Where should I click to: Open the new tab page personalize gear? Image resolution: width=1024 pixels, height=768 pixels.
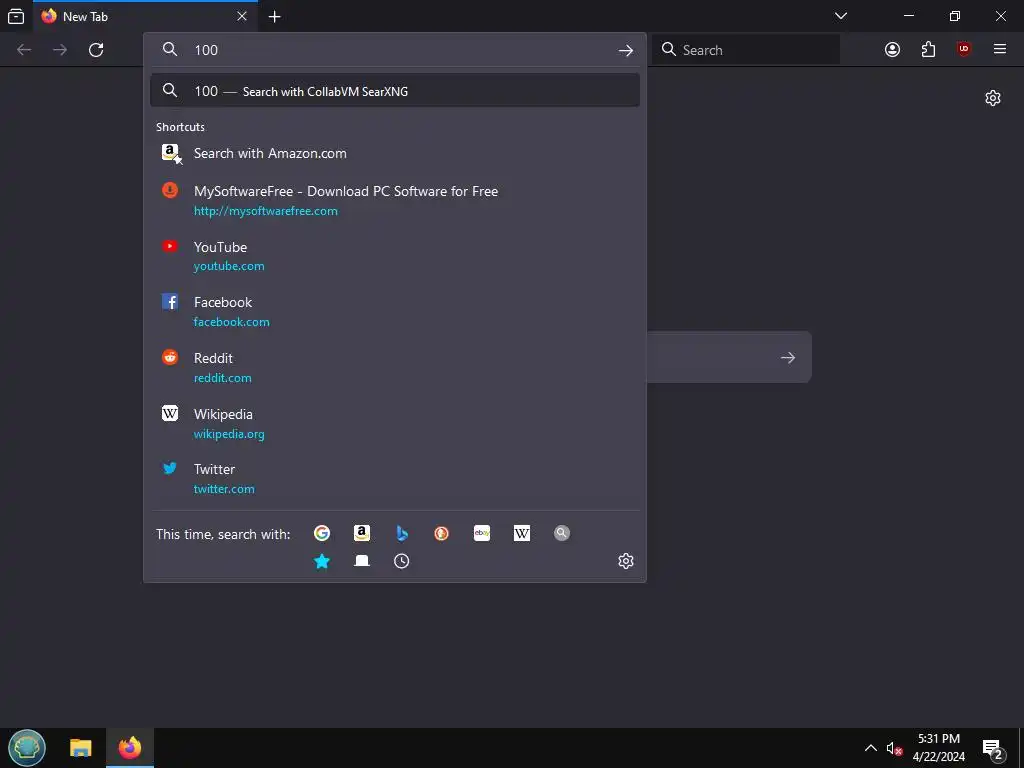point(993,98)
